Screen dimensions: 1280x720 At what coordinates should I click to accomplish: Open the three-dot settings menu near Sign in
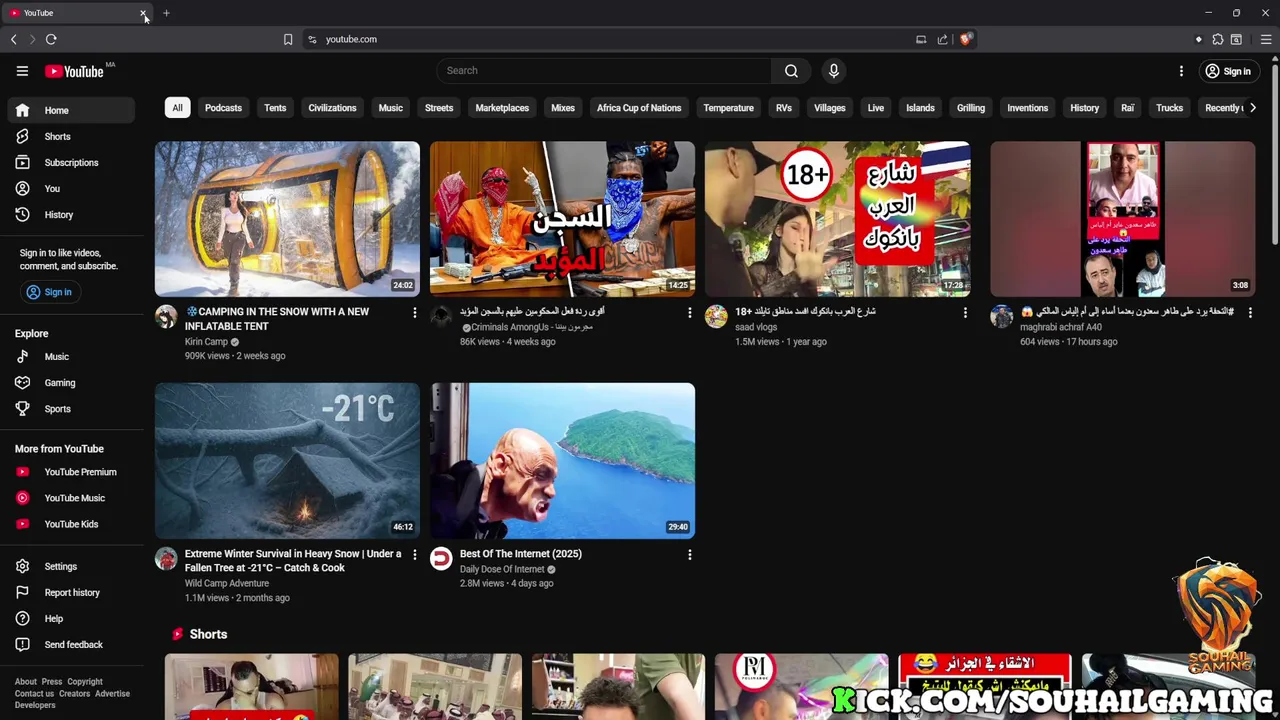[x=1181, y=71]
